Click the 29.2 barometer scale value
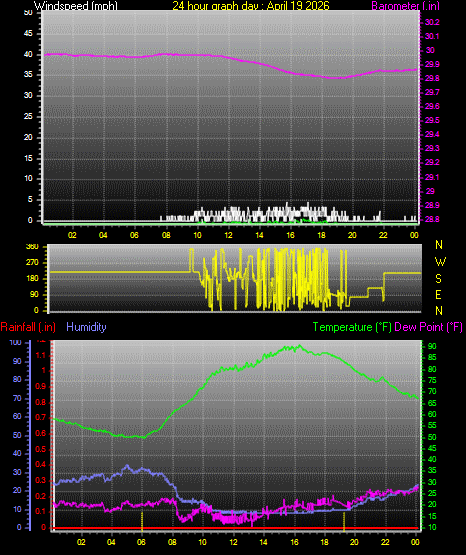Image resolution: width=466 pixels, height=555 pixels. pos(432,162)
